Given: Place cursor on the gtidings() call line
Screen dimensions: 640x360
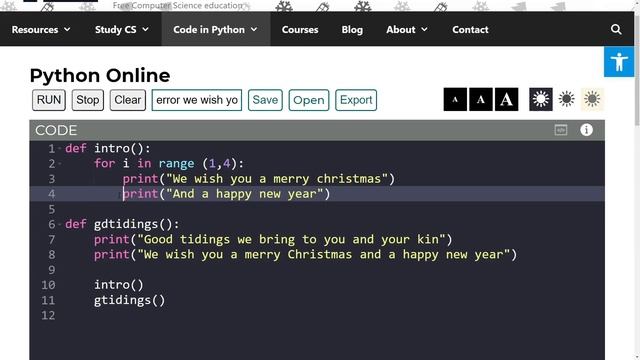Looking at the screenshot, I should pyautogui.click(x=129, y=300).
